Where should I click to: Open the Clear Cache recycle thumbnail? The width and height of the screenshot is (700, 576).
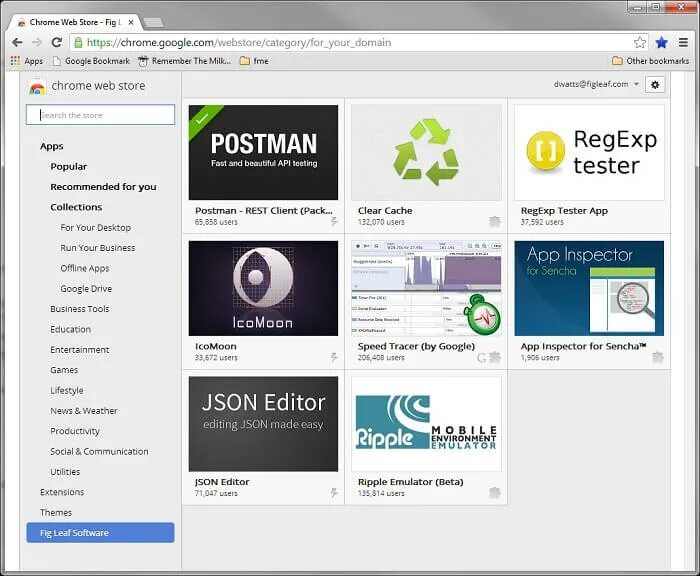(426, 152)
